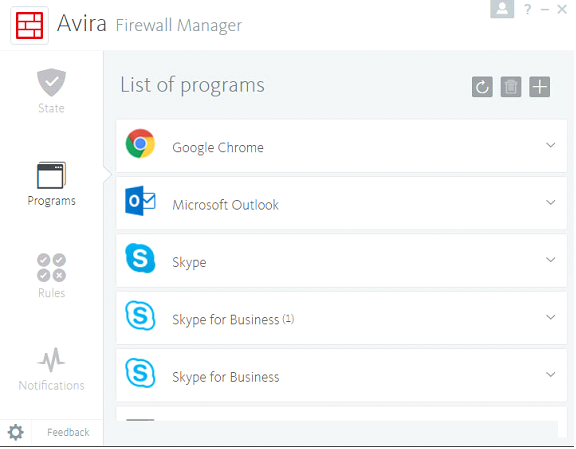The image size is (576, 449).
Task: Select the Microsoft Outlook program name
Action: pos(226,205)
